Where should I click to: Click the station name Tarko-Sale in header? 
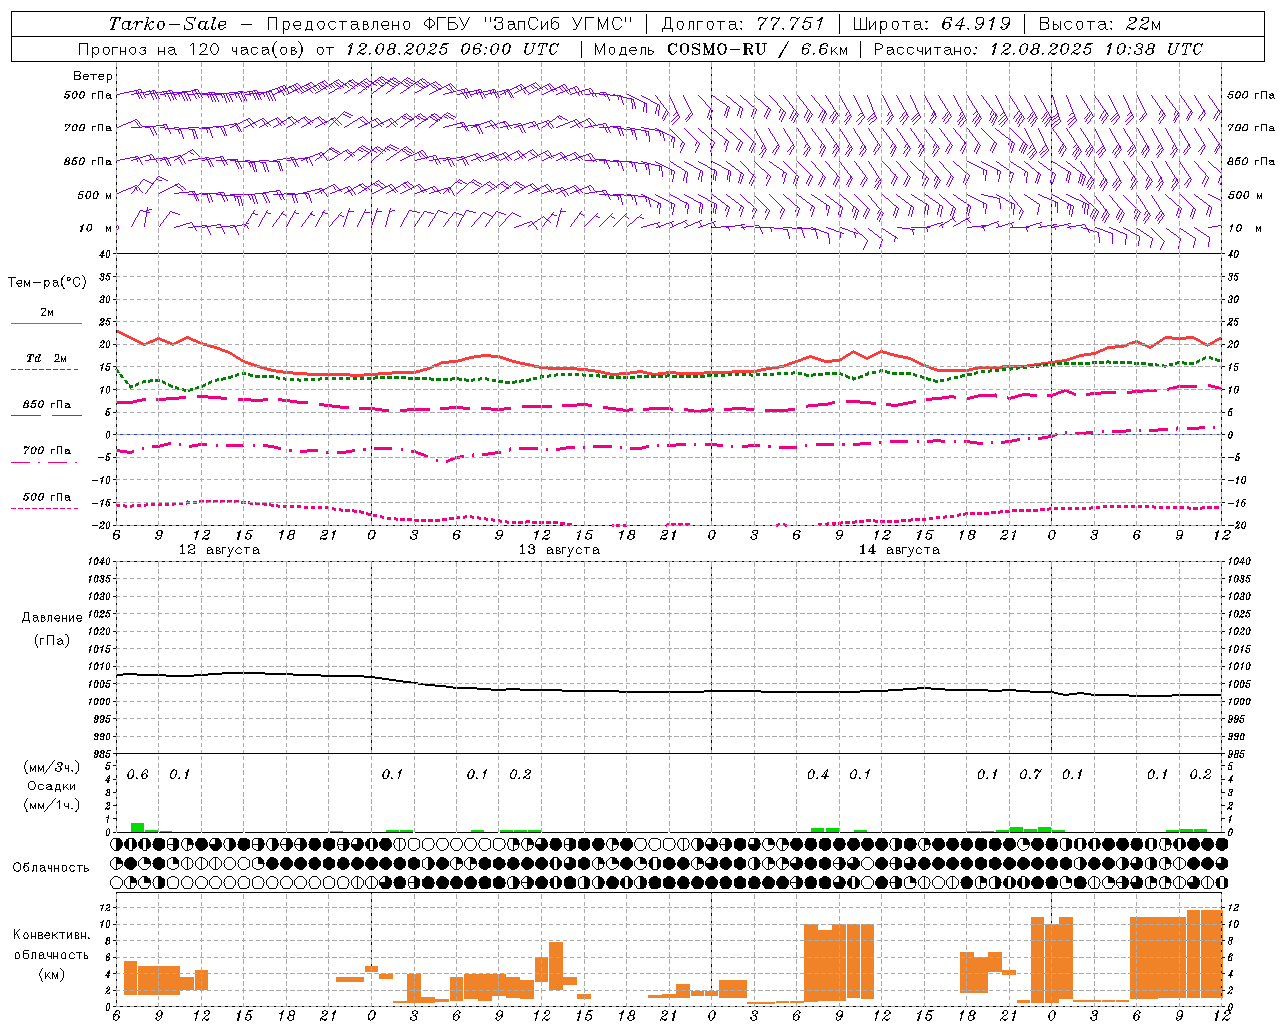[168, 24]
